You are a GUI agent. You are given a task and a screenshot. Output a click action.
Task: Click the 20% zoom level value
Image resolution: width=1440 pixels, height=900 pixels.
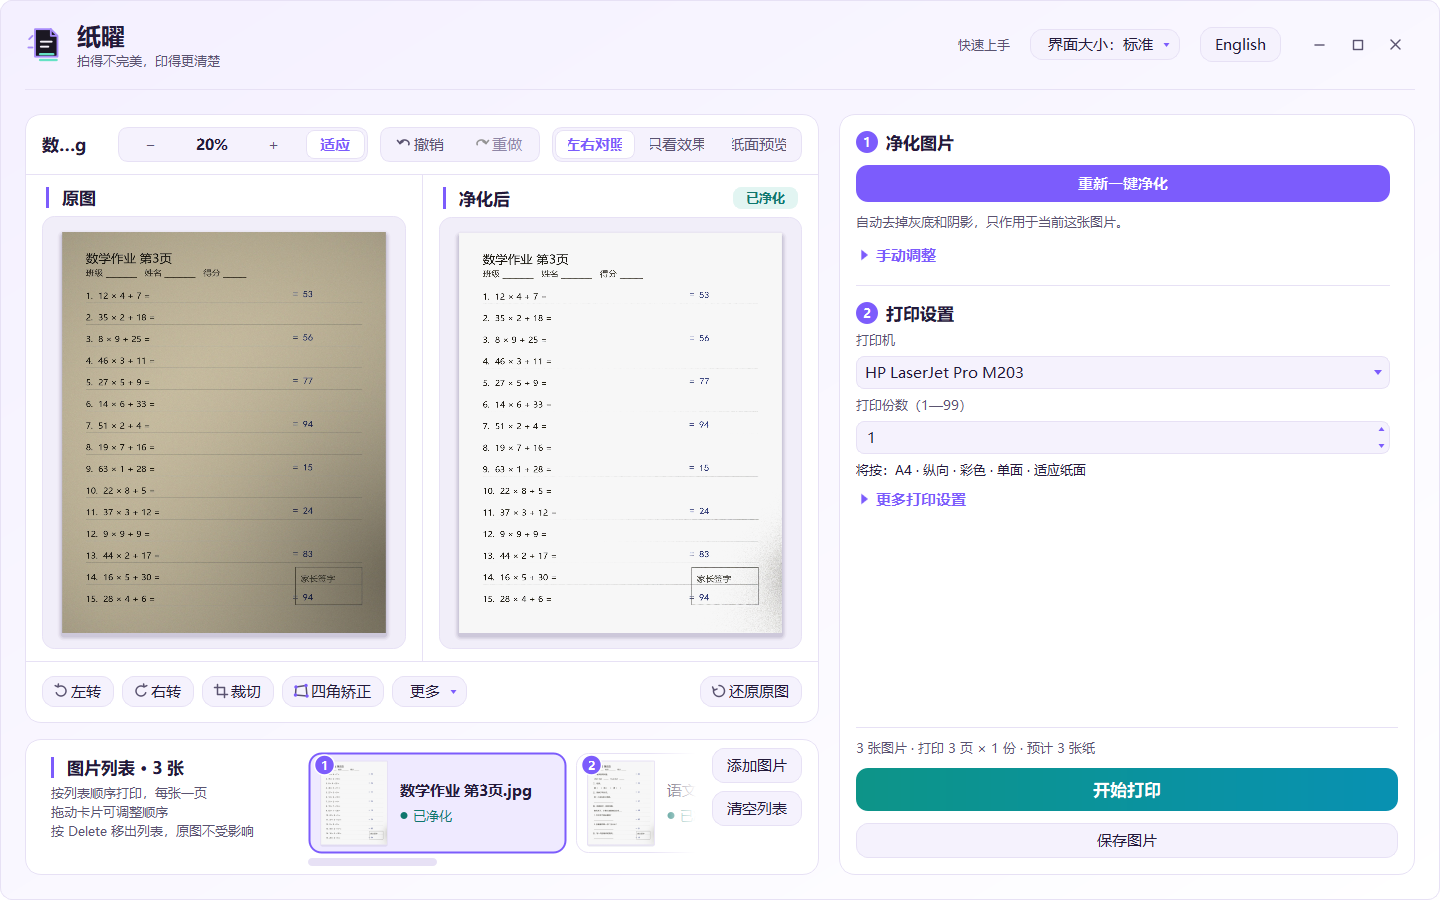coord(212,145)
